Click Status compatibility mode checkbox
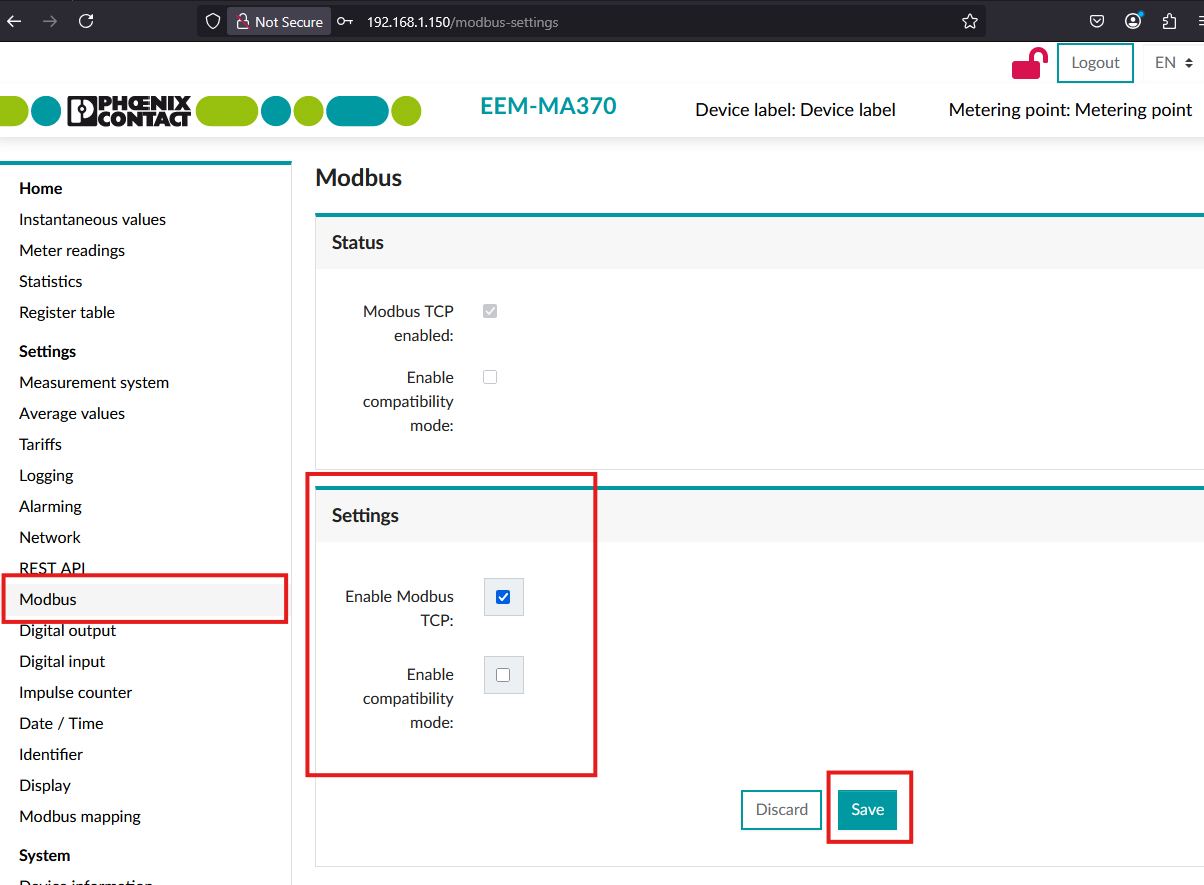This screenshot has width=1204, height=885. click(490, 377)
